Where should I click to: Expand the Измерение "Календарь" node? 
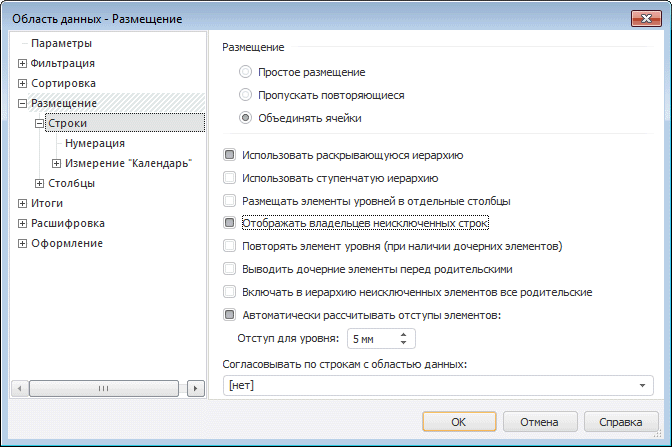[x=56, y=163]
